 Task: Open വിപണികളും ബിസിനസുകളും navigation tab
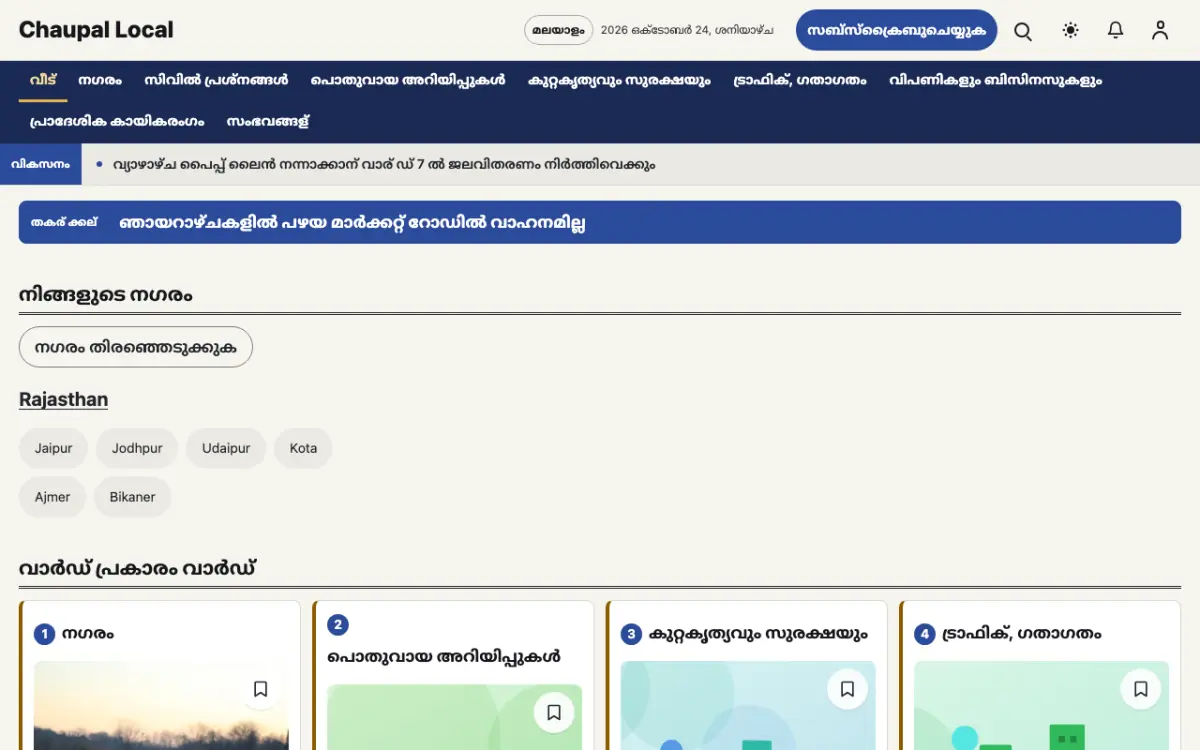[995, 81]
